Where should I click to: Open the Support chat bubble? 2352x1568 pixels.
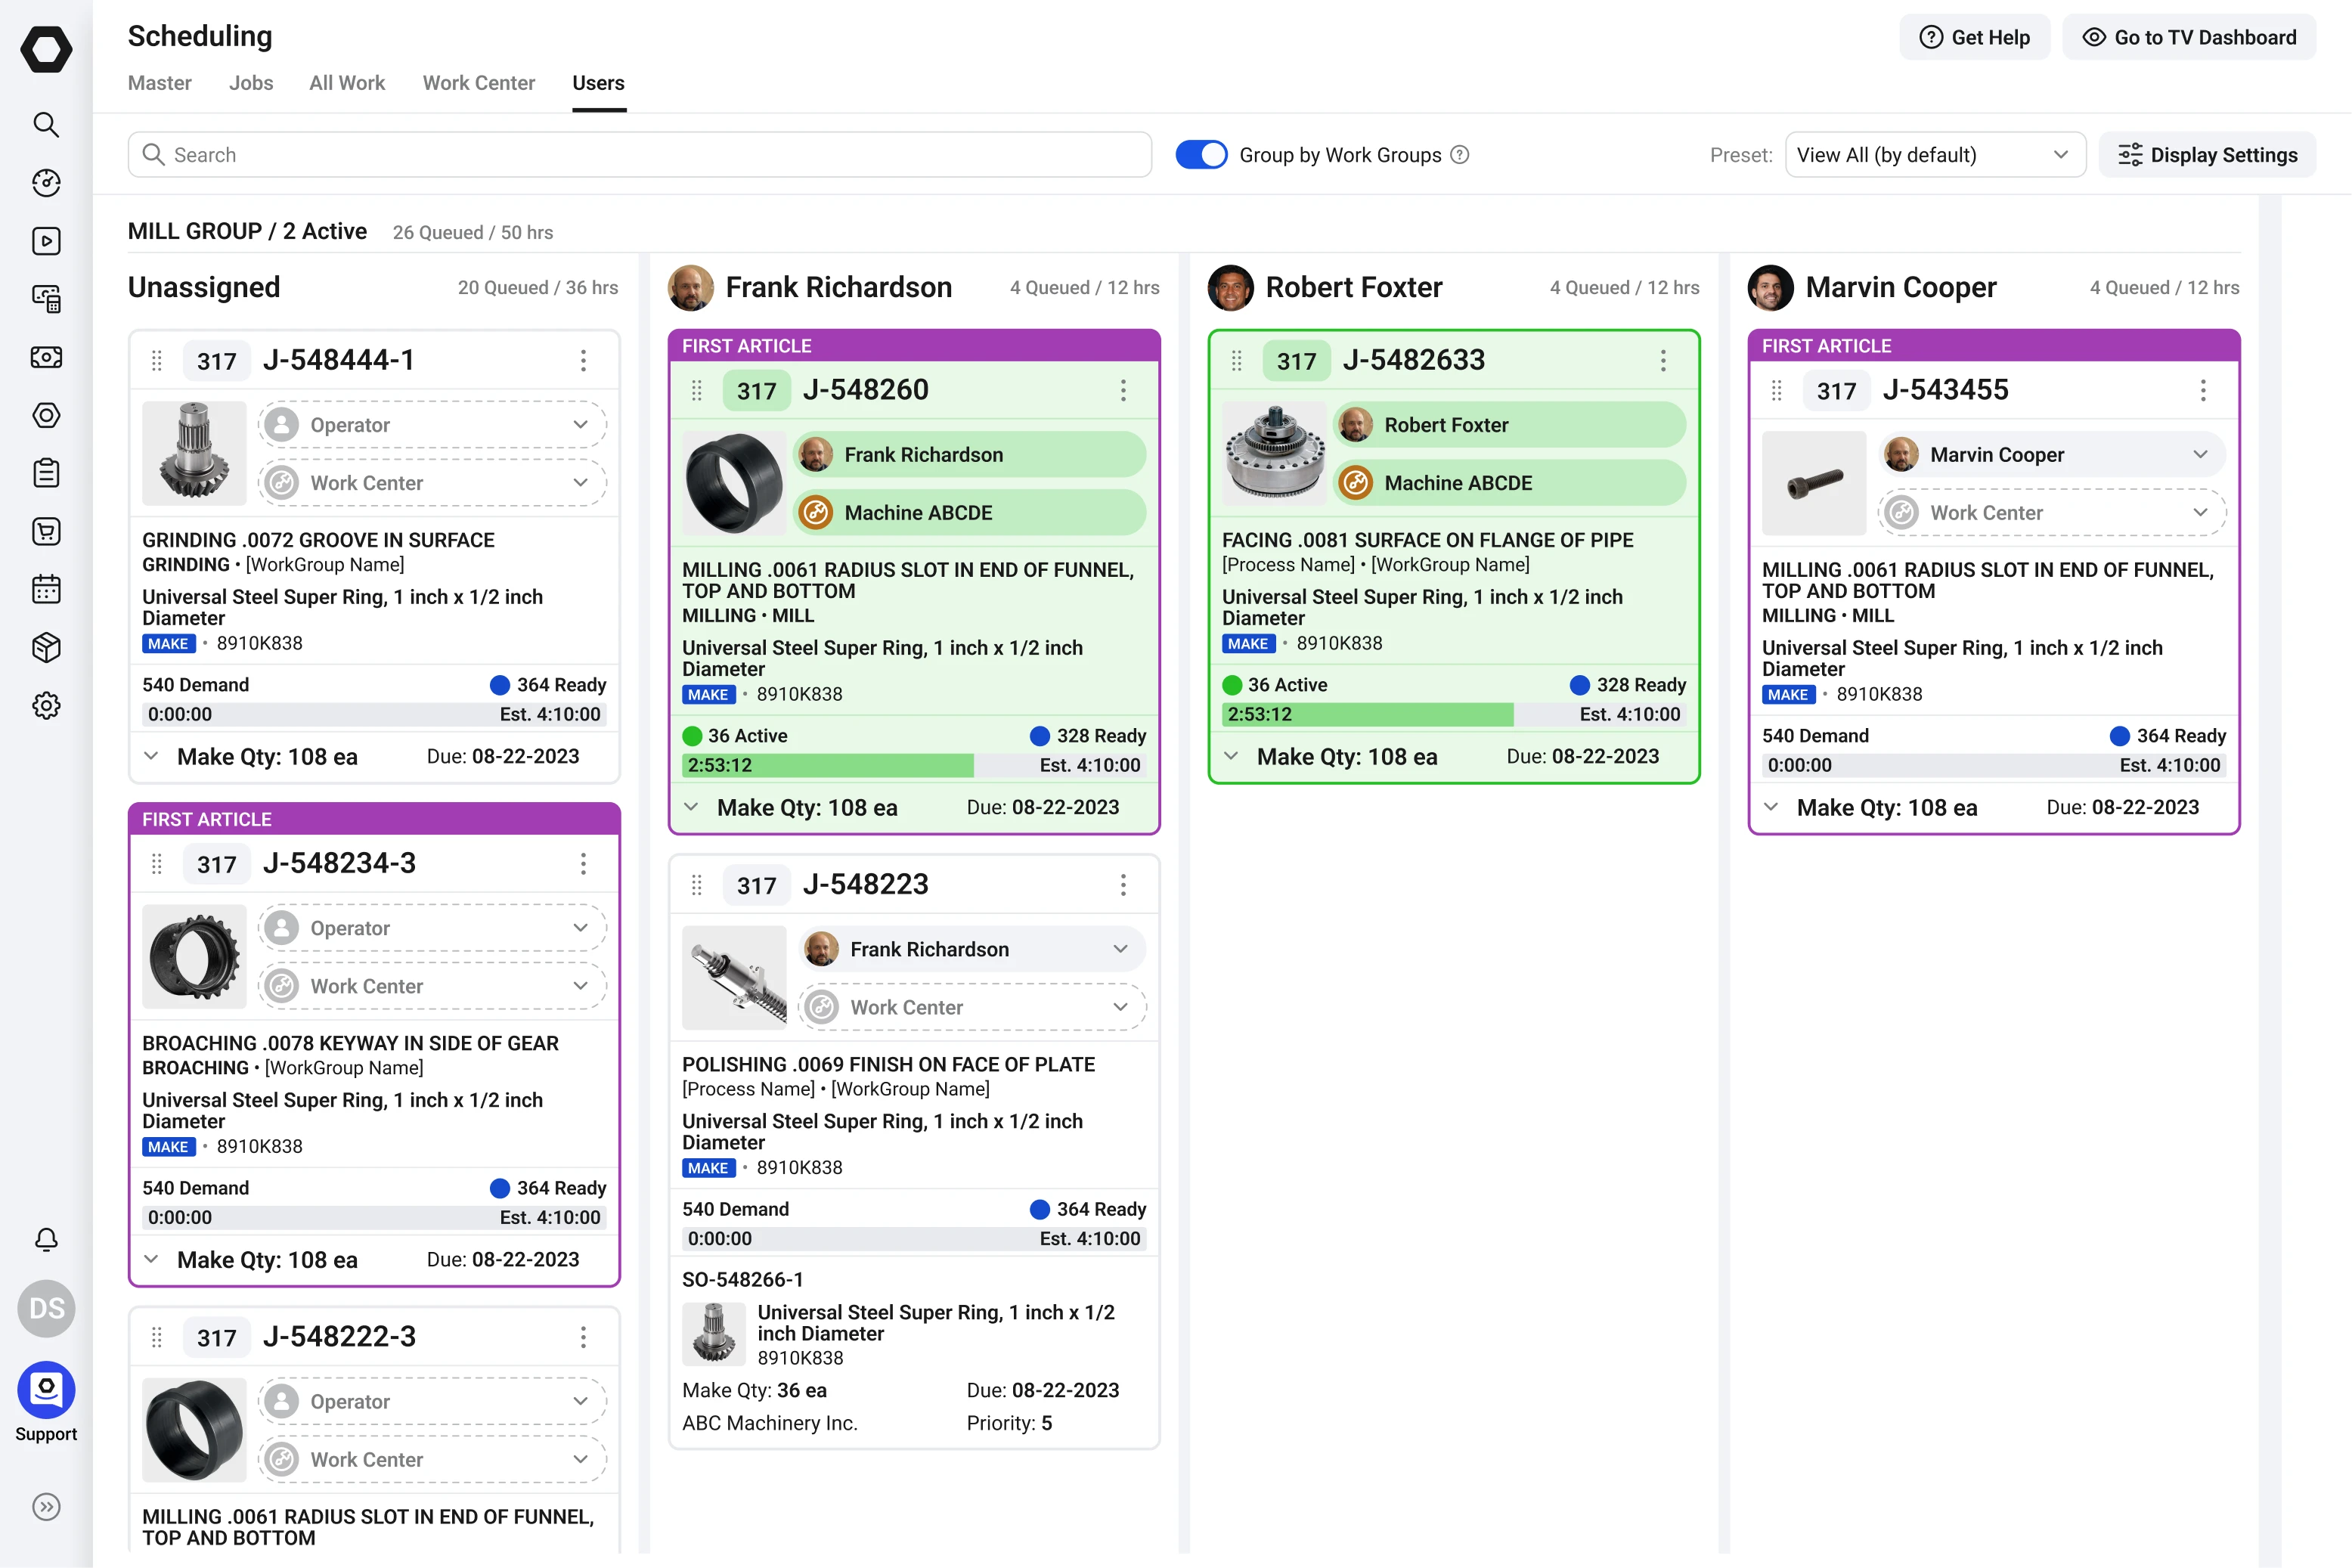point(46,1390)
